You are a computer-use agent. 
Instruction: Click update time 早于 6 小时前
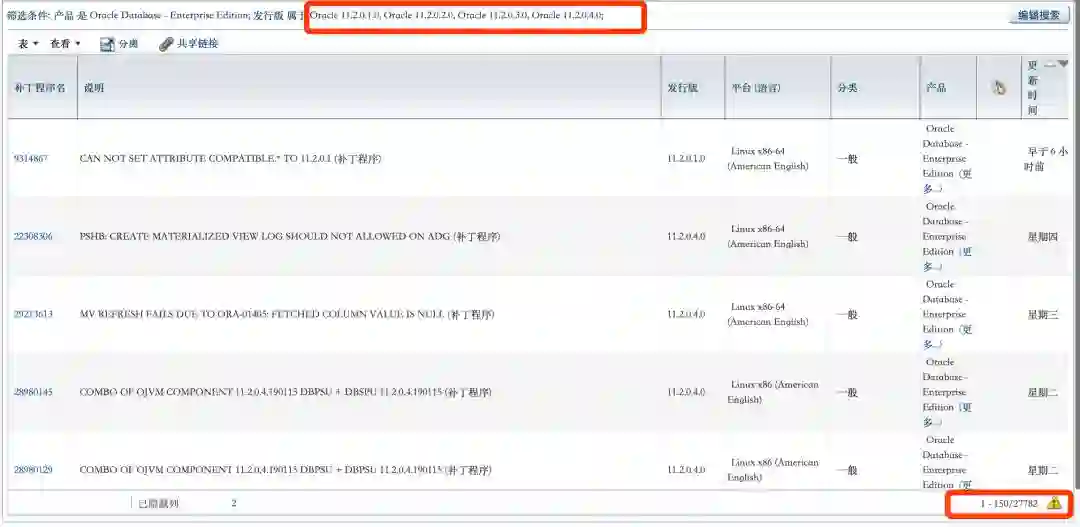pos(1047,158)
